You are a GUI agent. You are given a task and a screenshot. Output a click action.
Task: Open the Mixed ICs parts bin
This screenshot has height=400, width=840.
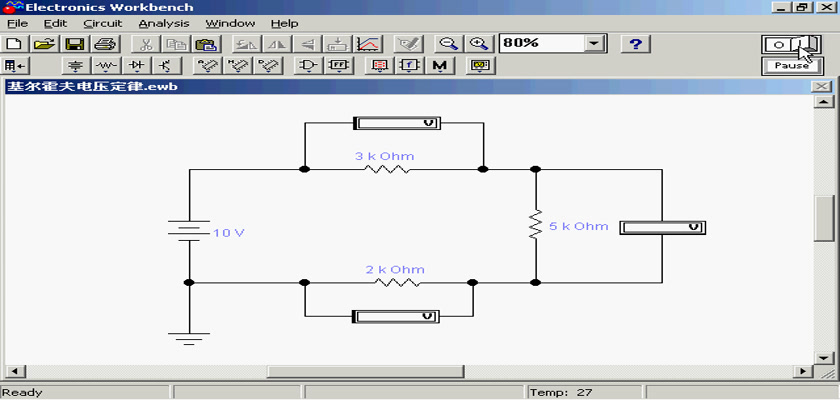point(237,66)
